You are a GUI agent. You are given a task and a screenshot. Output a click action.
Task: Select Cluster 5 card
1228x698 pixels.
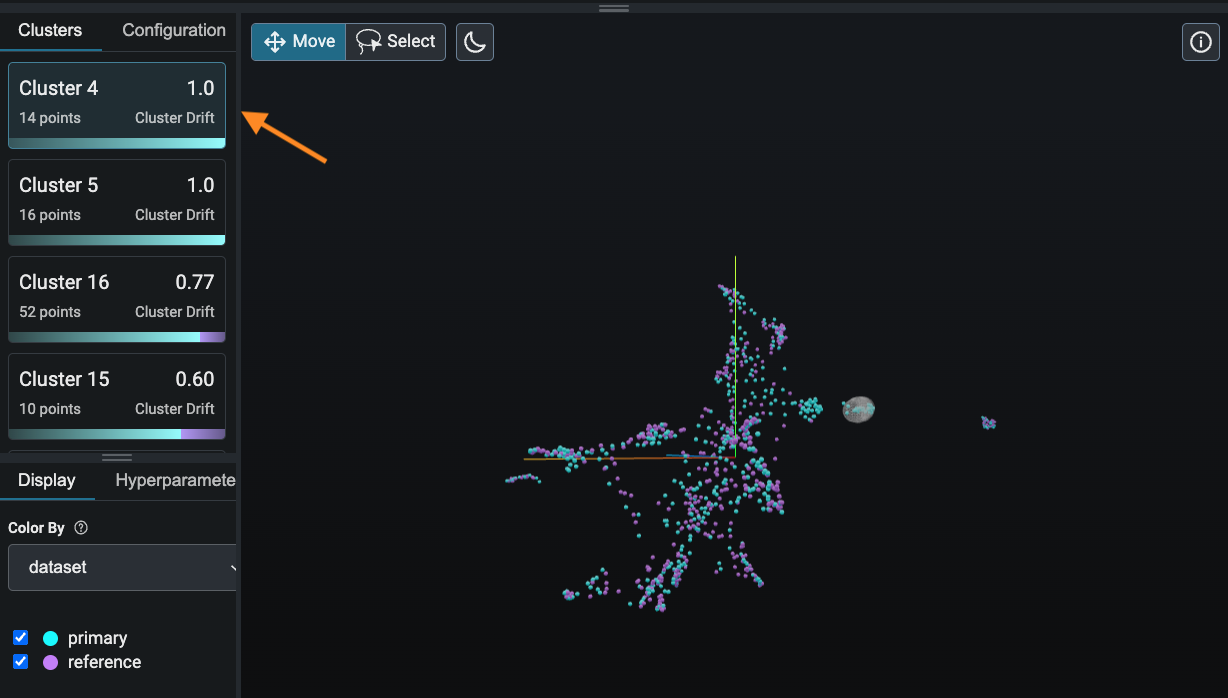[117, 200]
